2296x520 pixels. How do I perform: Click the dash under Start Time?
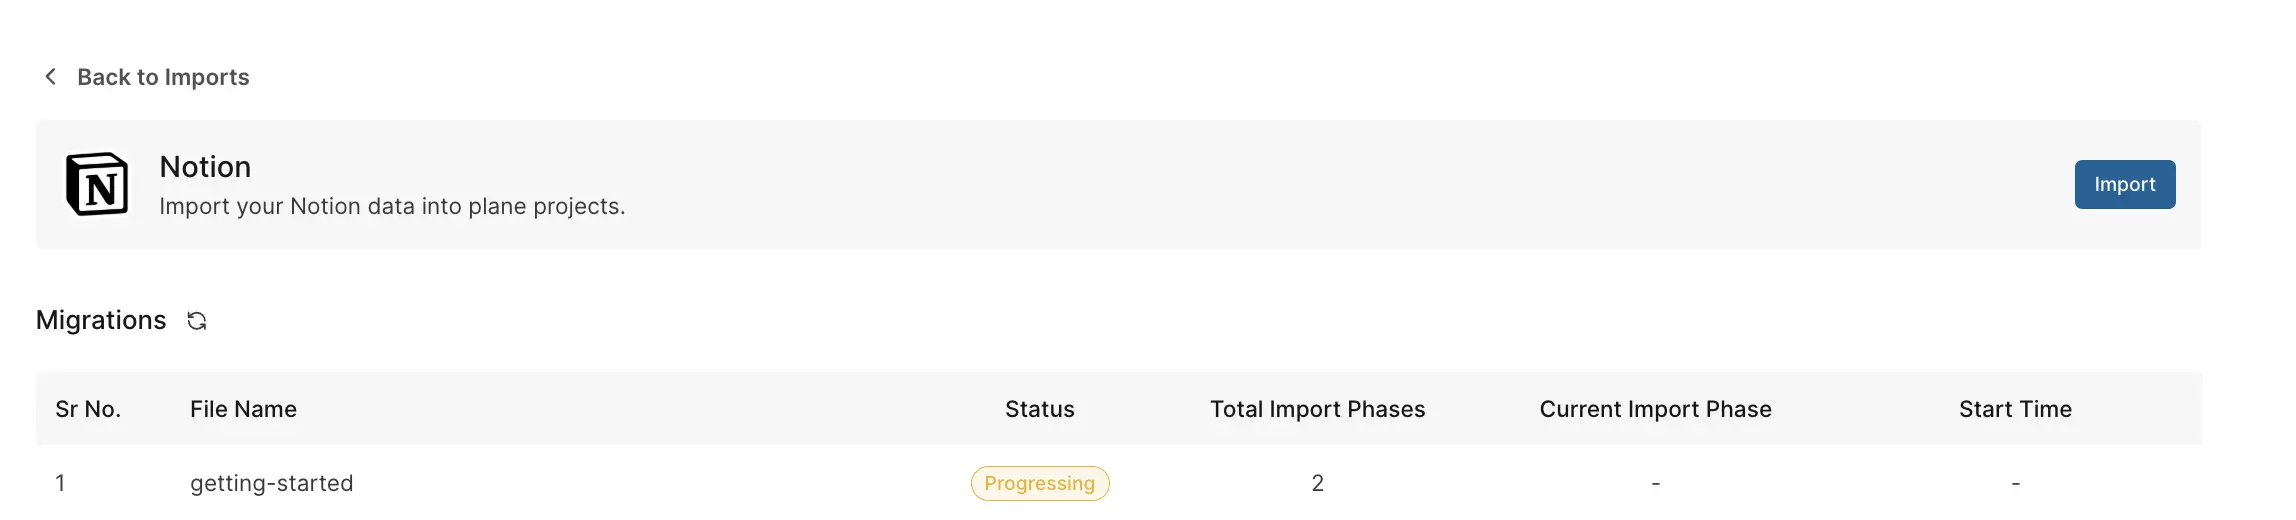(x=2016, y=484)
